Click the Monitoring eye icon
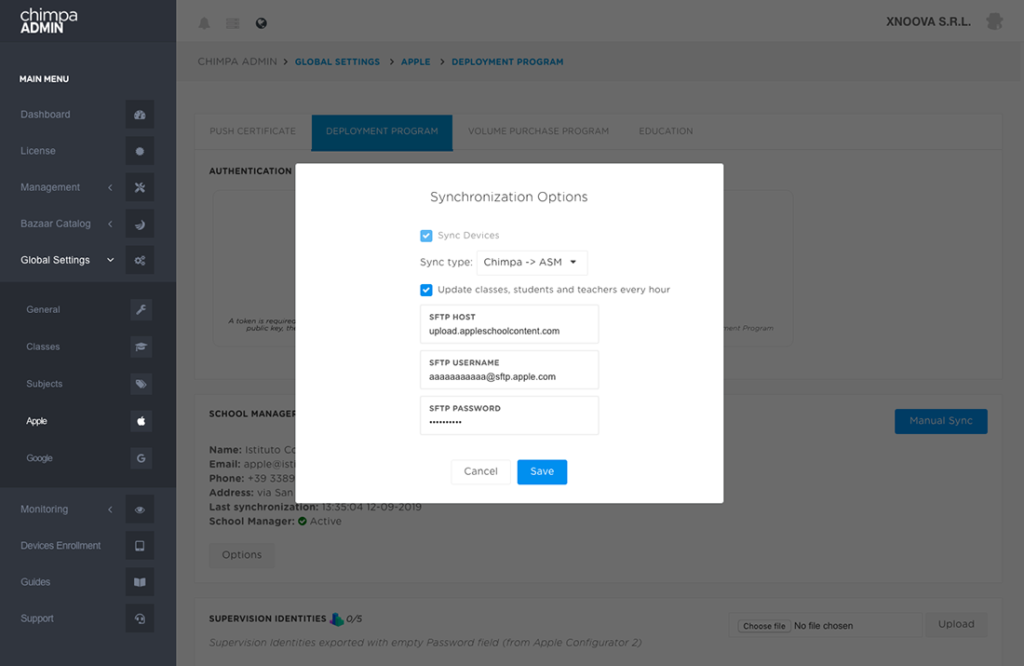Viewport: 1024px width, 666px height. click(x=140, y=509)
